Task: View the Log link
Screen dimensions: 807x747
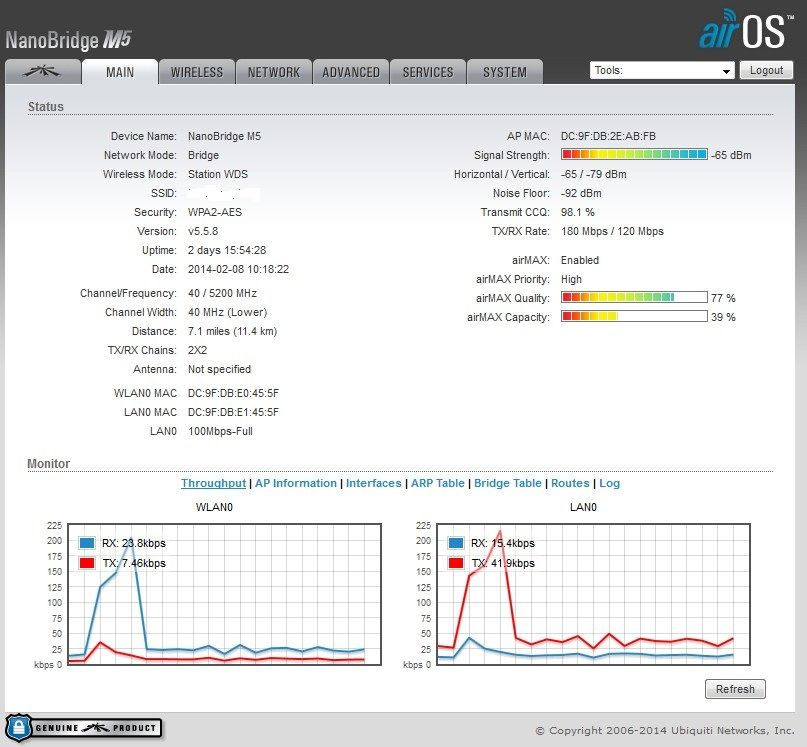Action: click(x=609, y=483)
